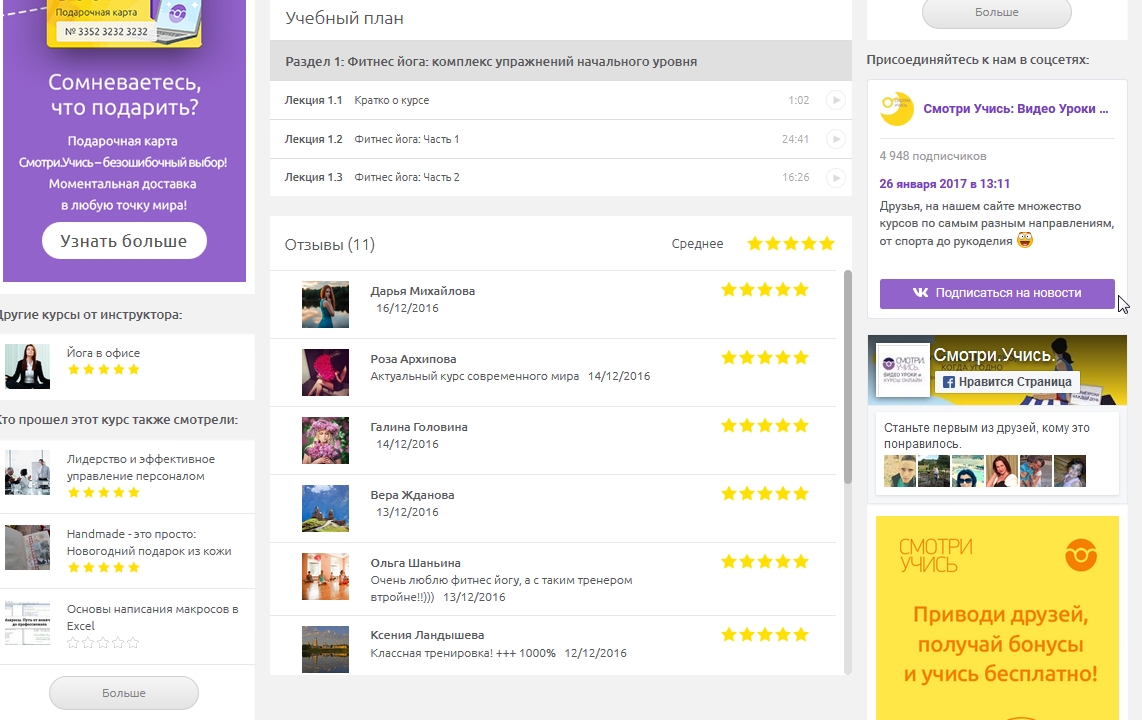Open the Лекция 1.2 row title

point(406,139)
